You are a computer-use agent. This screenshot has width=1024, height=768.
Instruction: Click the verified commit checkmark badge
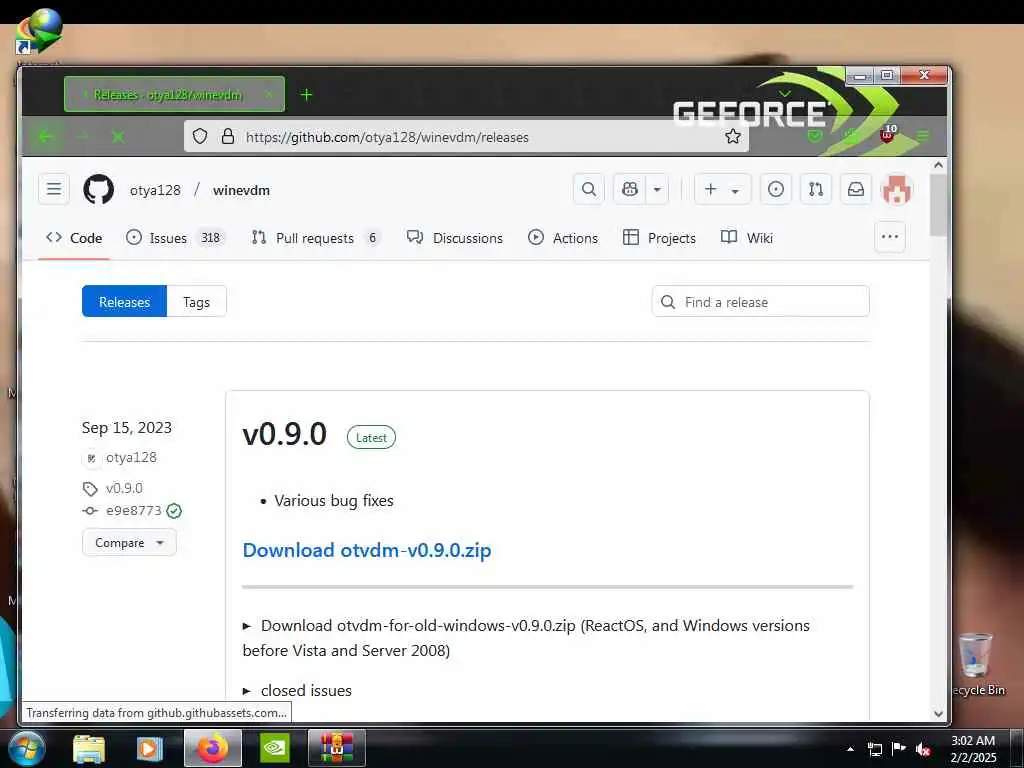[x=174, y=511]
